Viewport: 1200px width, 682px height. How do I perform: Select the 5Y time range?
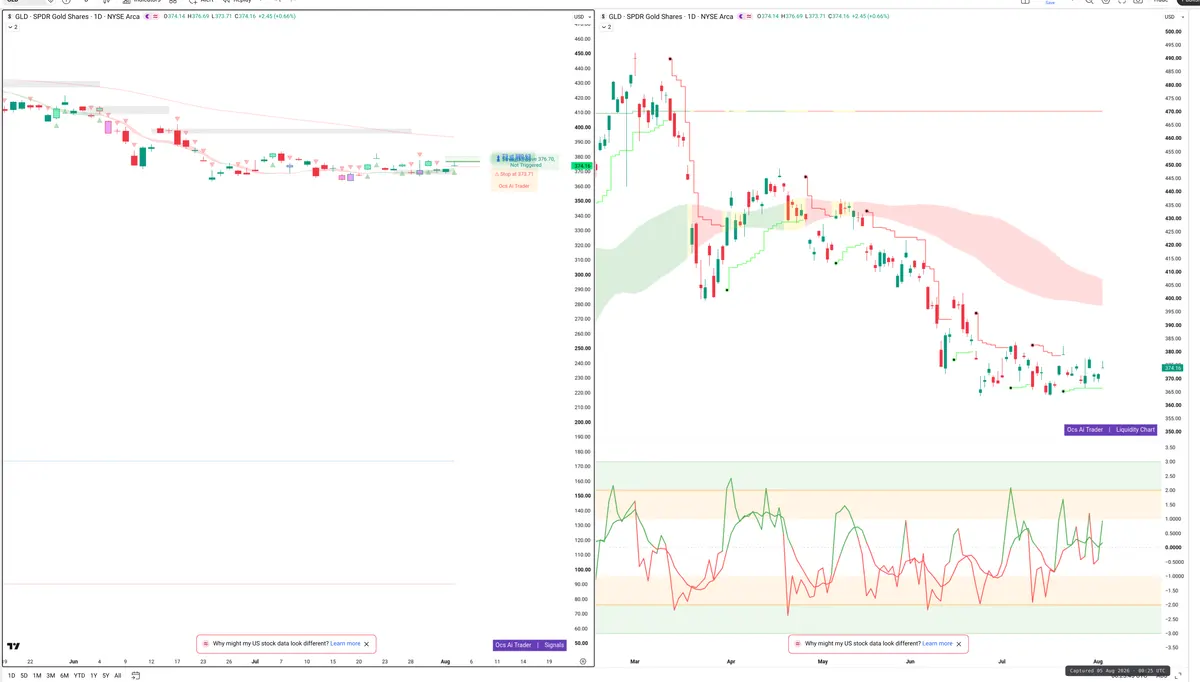[106, 676]
